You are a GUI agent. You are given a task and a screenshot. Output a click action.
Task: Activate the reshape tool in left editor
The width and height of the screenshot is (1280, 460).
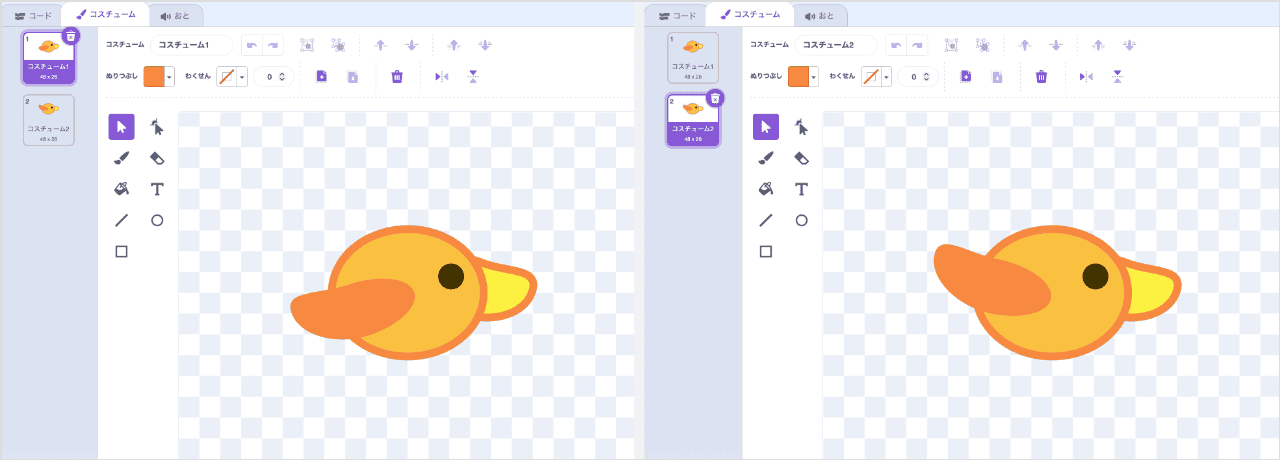click(157, 126)
